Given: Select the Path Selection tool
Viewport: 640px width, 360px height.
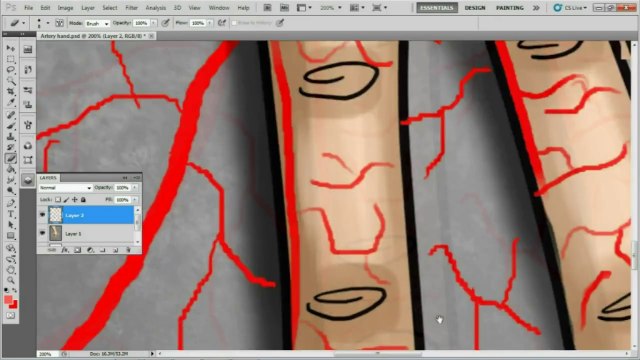Looking at the screenshot, I should 11,225.
